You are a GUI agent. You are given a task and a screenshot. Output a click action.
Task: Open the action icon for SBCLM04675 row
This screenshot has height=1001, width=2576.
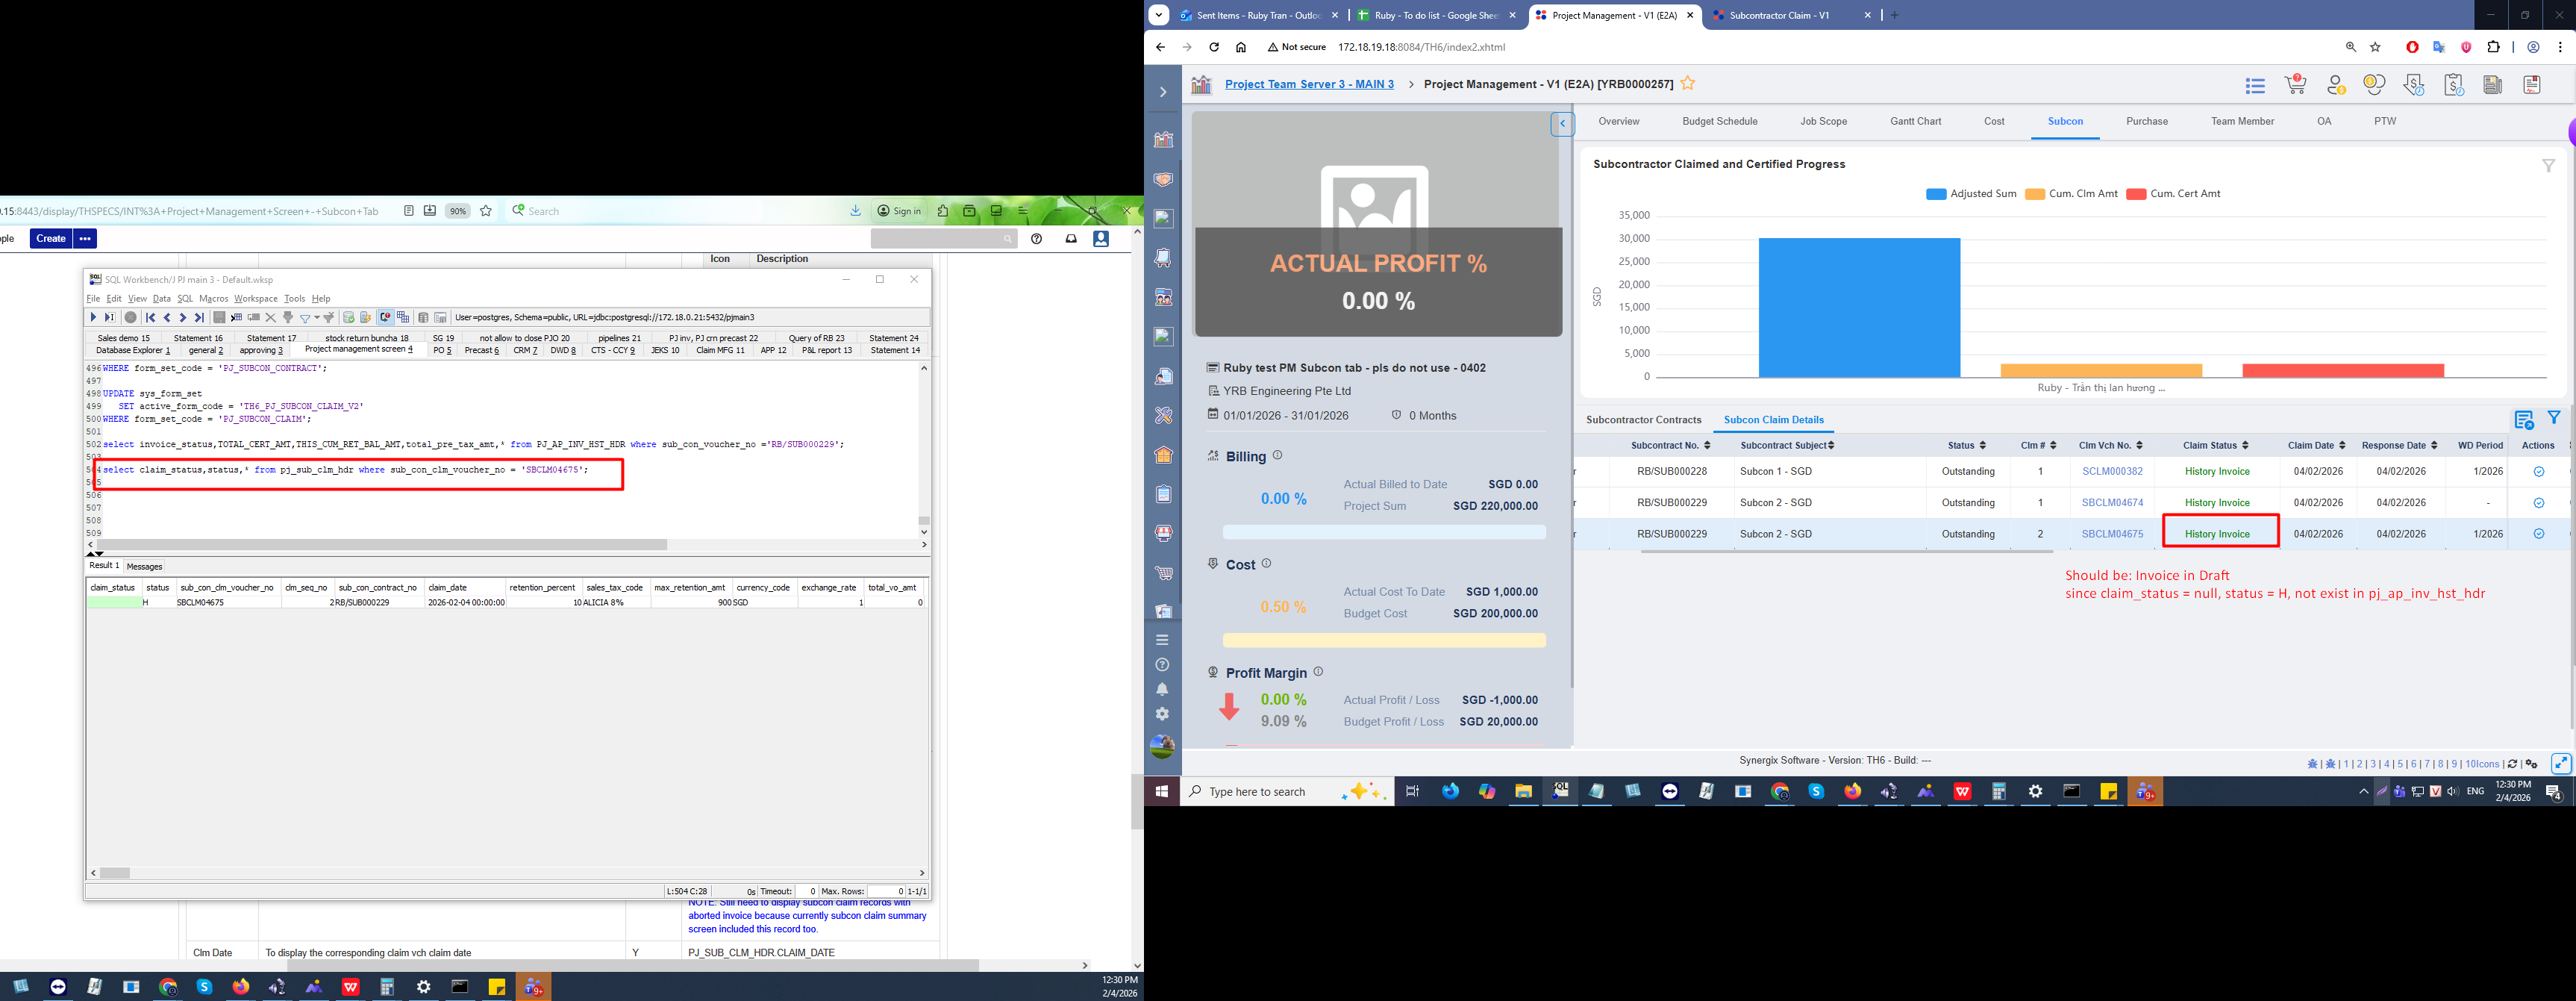2538,534
